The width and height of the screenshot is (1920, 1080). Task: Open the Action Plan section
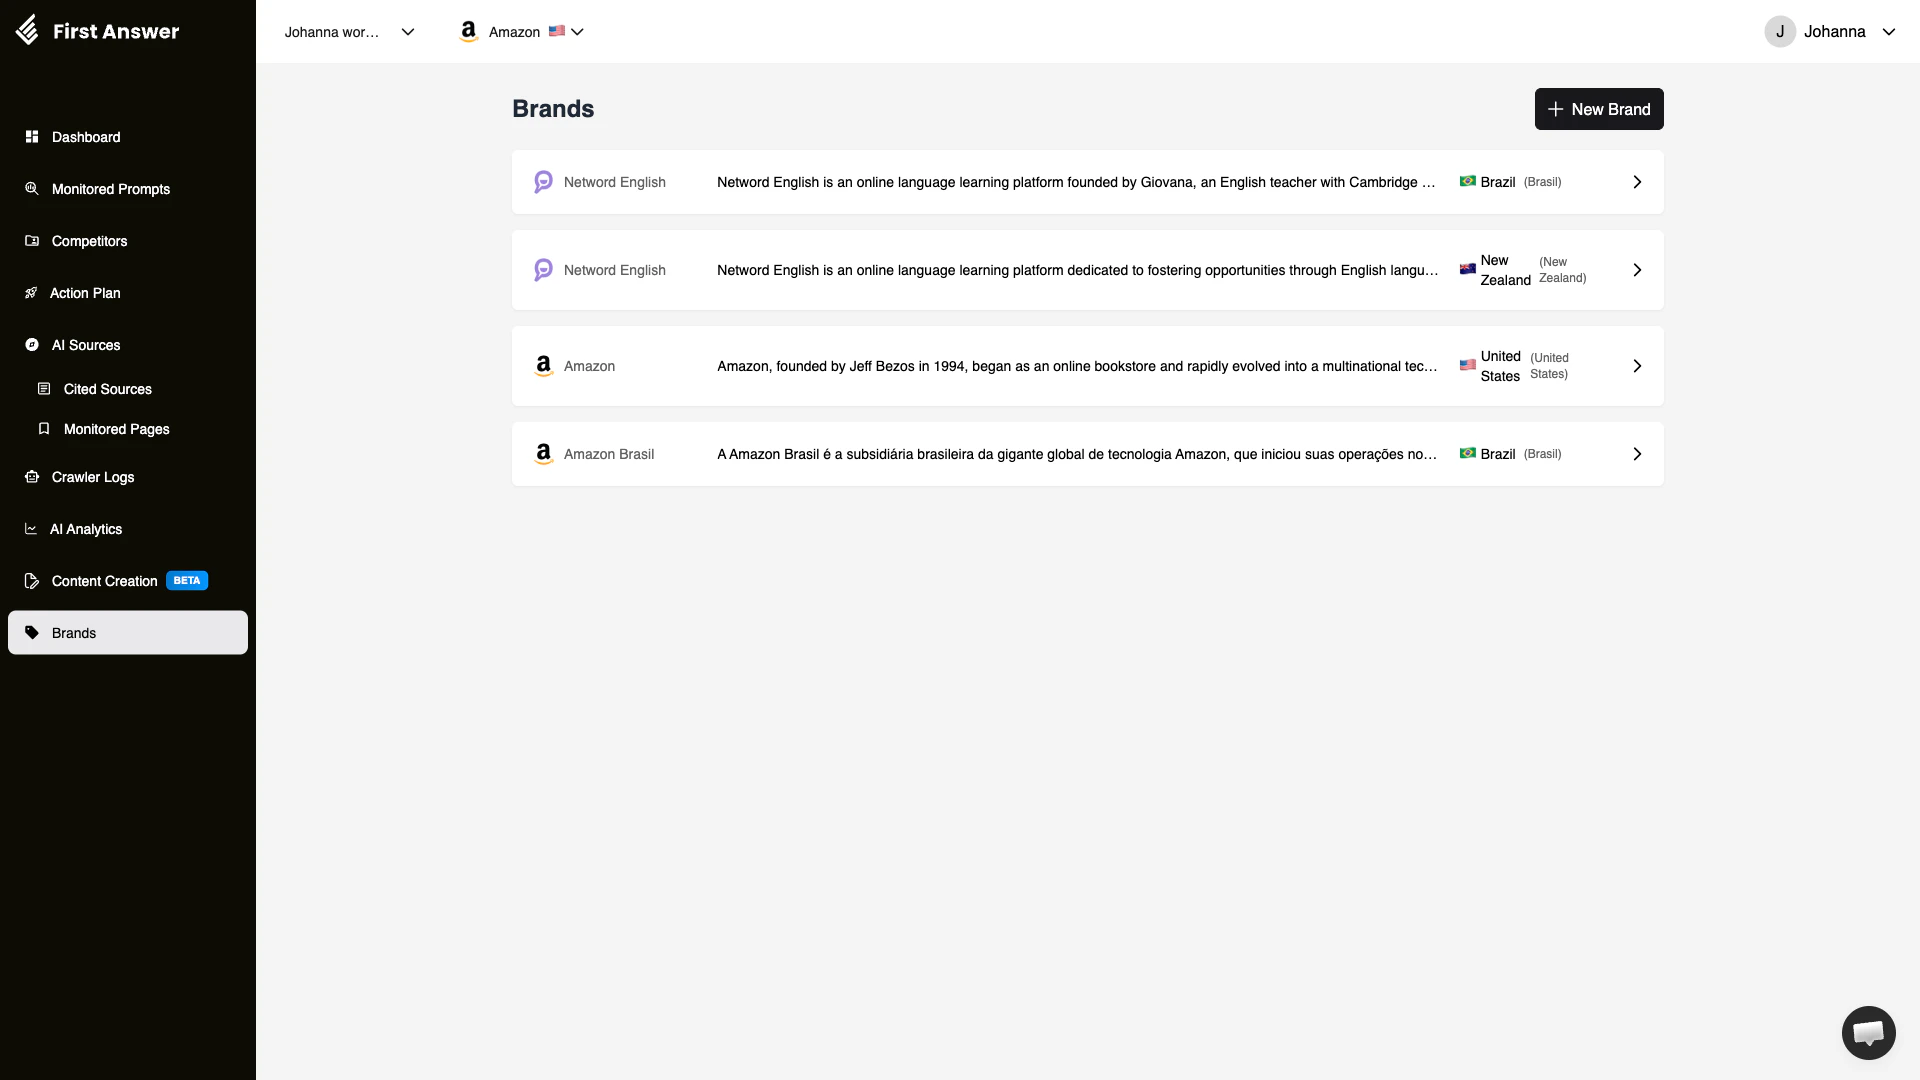tap(84, 293)
